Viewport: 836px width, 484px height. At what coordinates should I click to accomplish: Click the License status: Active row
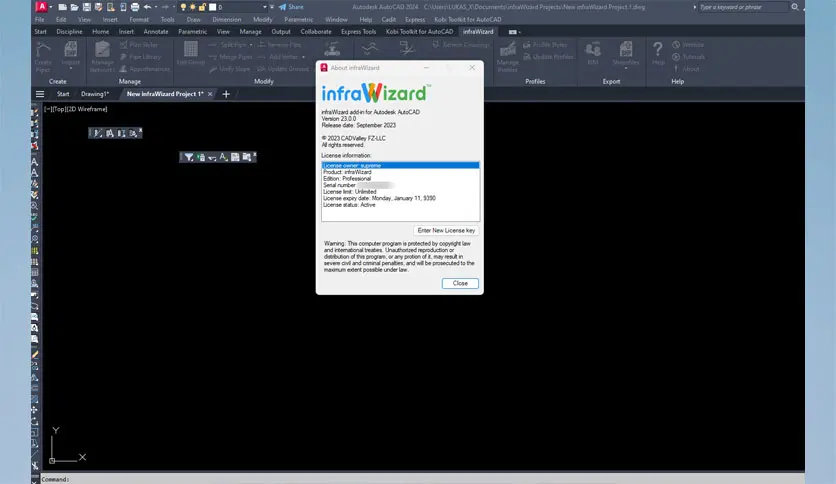coord(400,205)
